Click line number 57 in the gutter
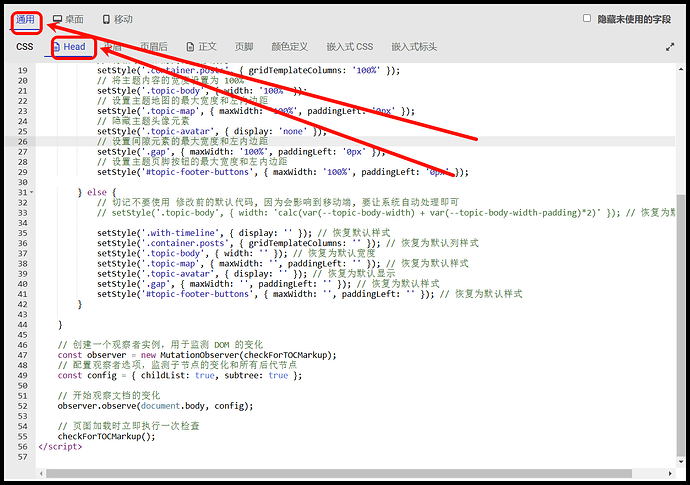Viewport: 690px width, 485px height. [22, 457]
